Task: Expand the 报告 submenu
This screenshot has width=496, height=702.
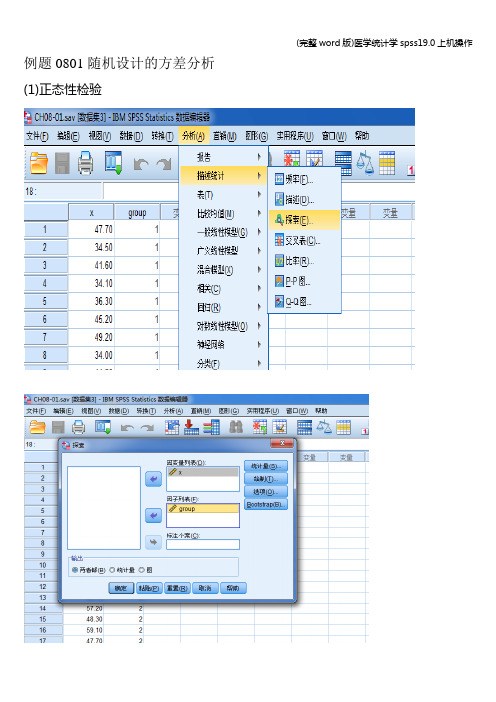Action: point(223,157)
